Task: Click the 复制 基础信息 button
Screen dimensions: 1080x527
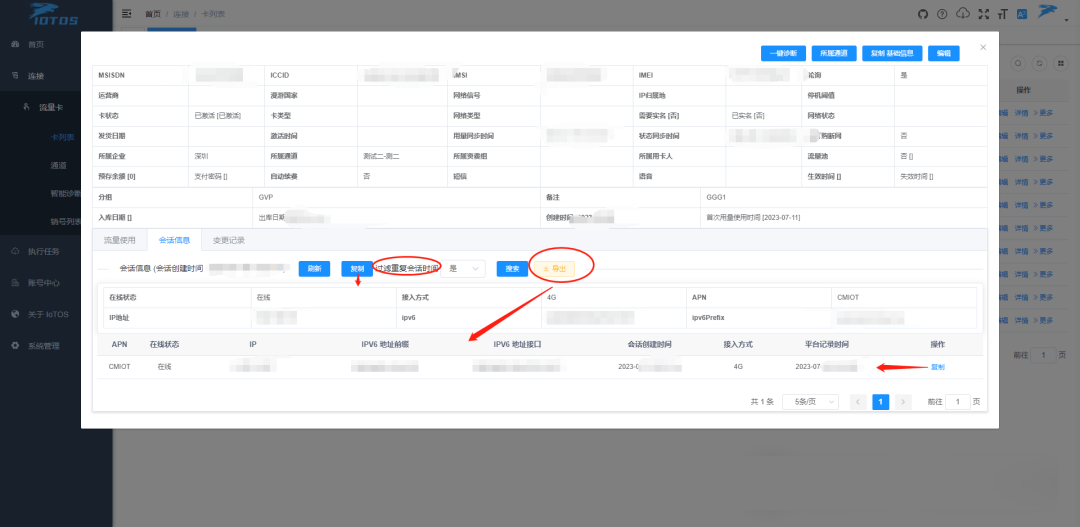Action: [x=892, y=53]
